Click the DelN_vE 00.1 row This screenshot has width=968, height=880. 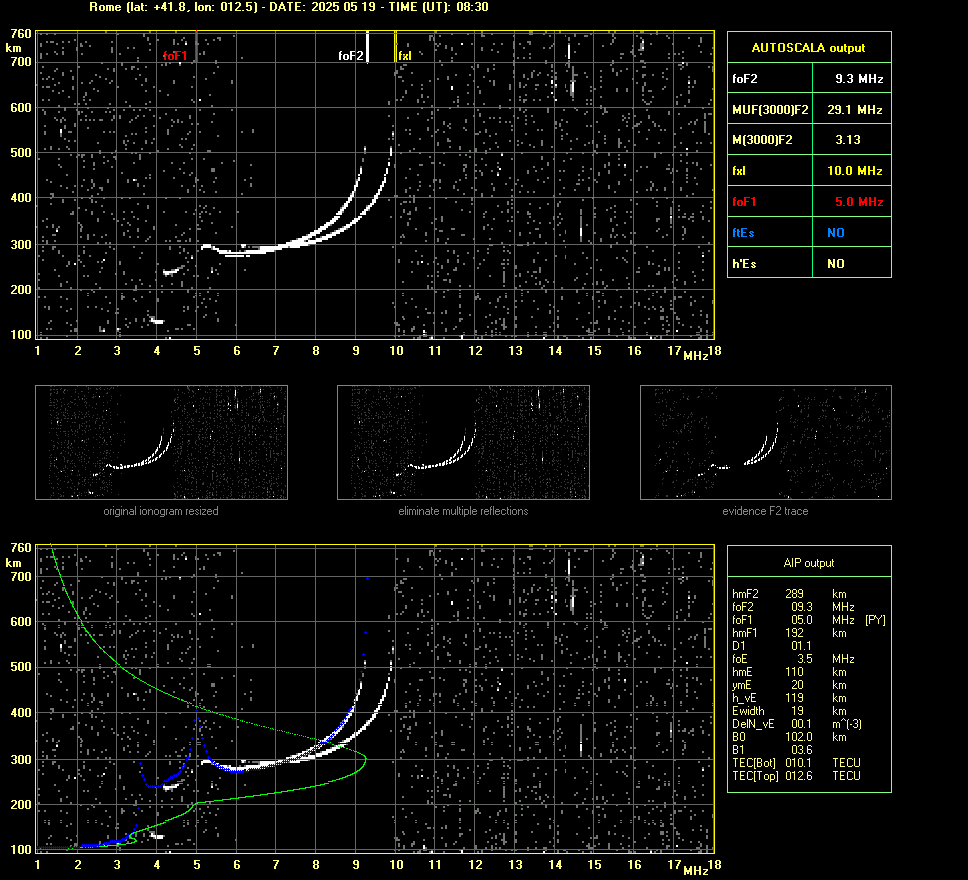(x=797, y=724)
